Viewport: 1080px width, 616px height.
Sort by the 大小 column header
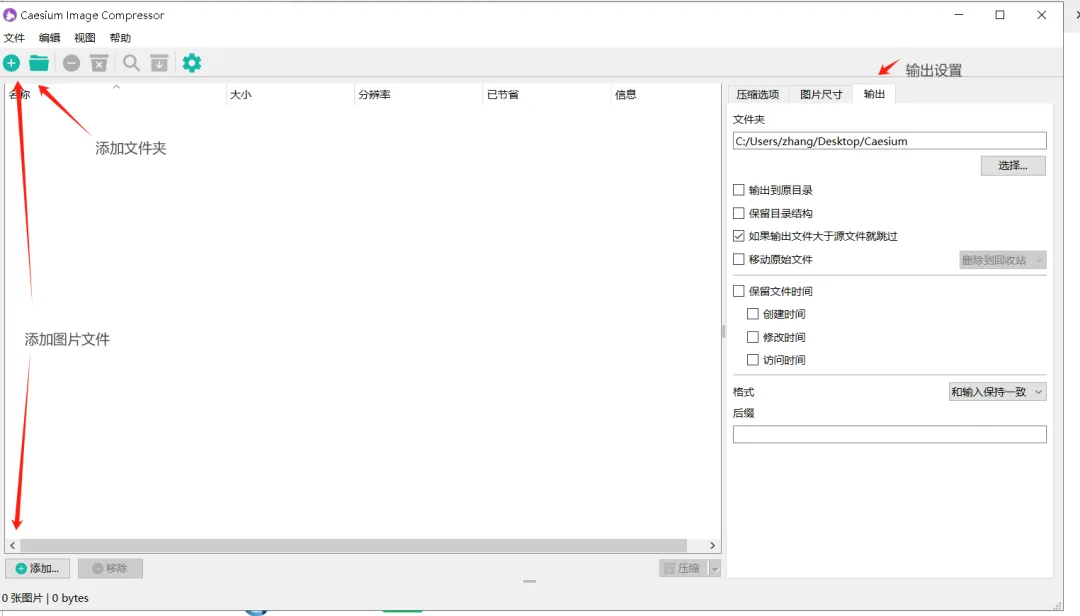click(x=290, y=94)
